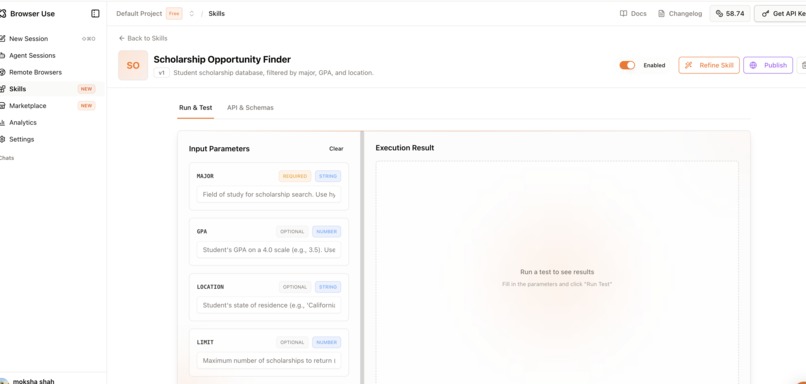Screen dimensions: 806x384
Task: Focus the MAJOR input field
Action: point(269,195)
